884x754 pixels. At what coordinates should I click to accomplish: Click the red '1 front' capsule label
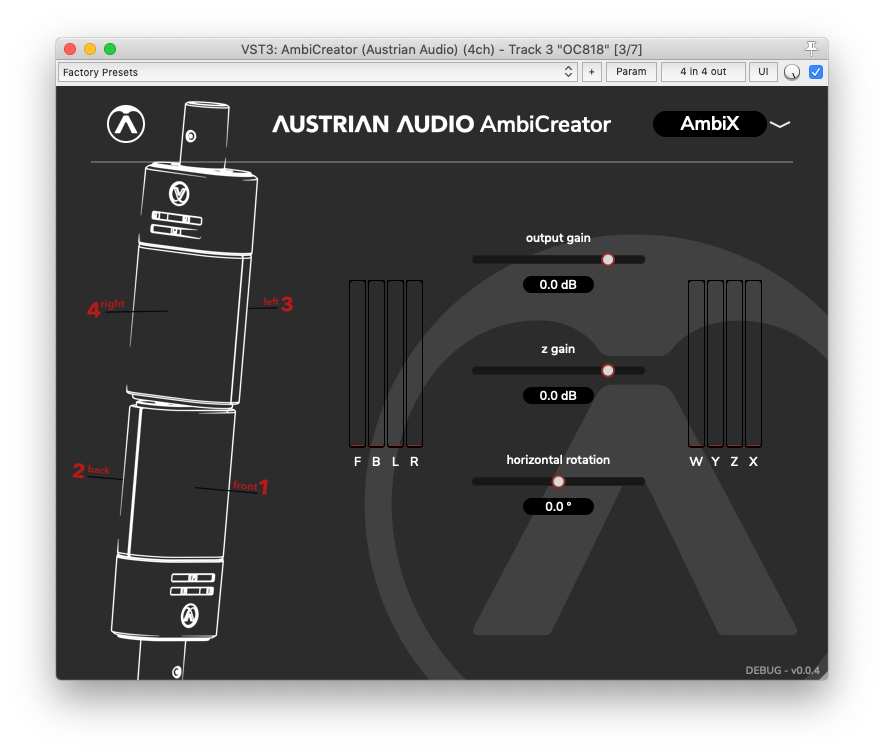click(x=251, y=486)
